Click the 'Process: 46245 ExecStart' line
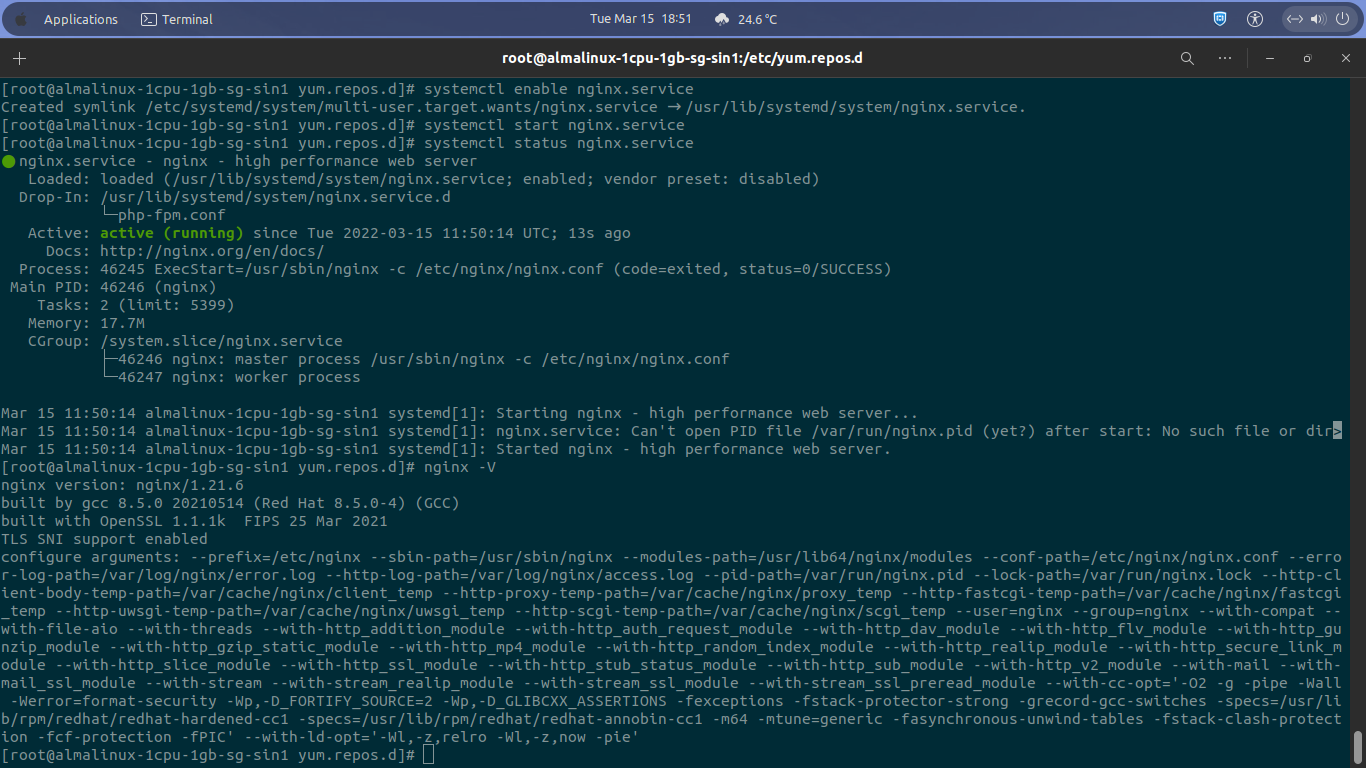1366x768 pixels. pos(454,269)
